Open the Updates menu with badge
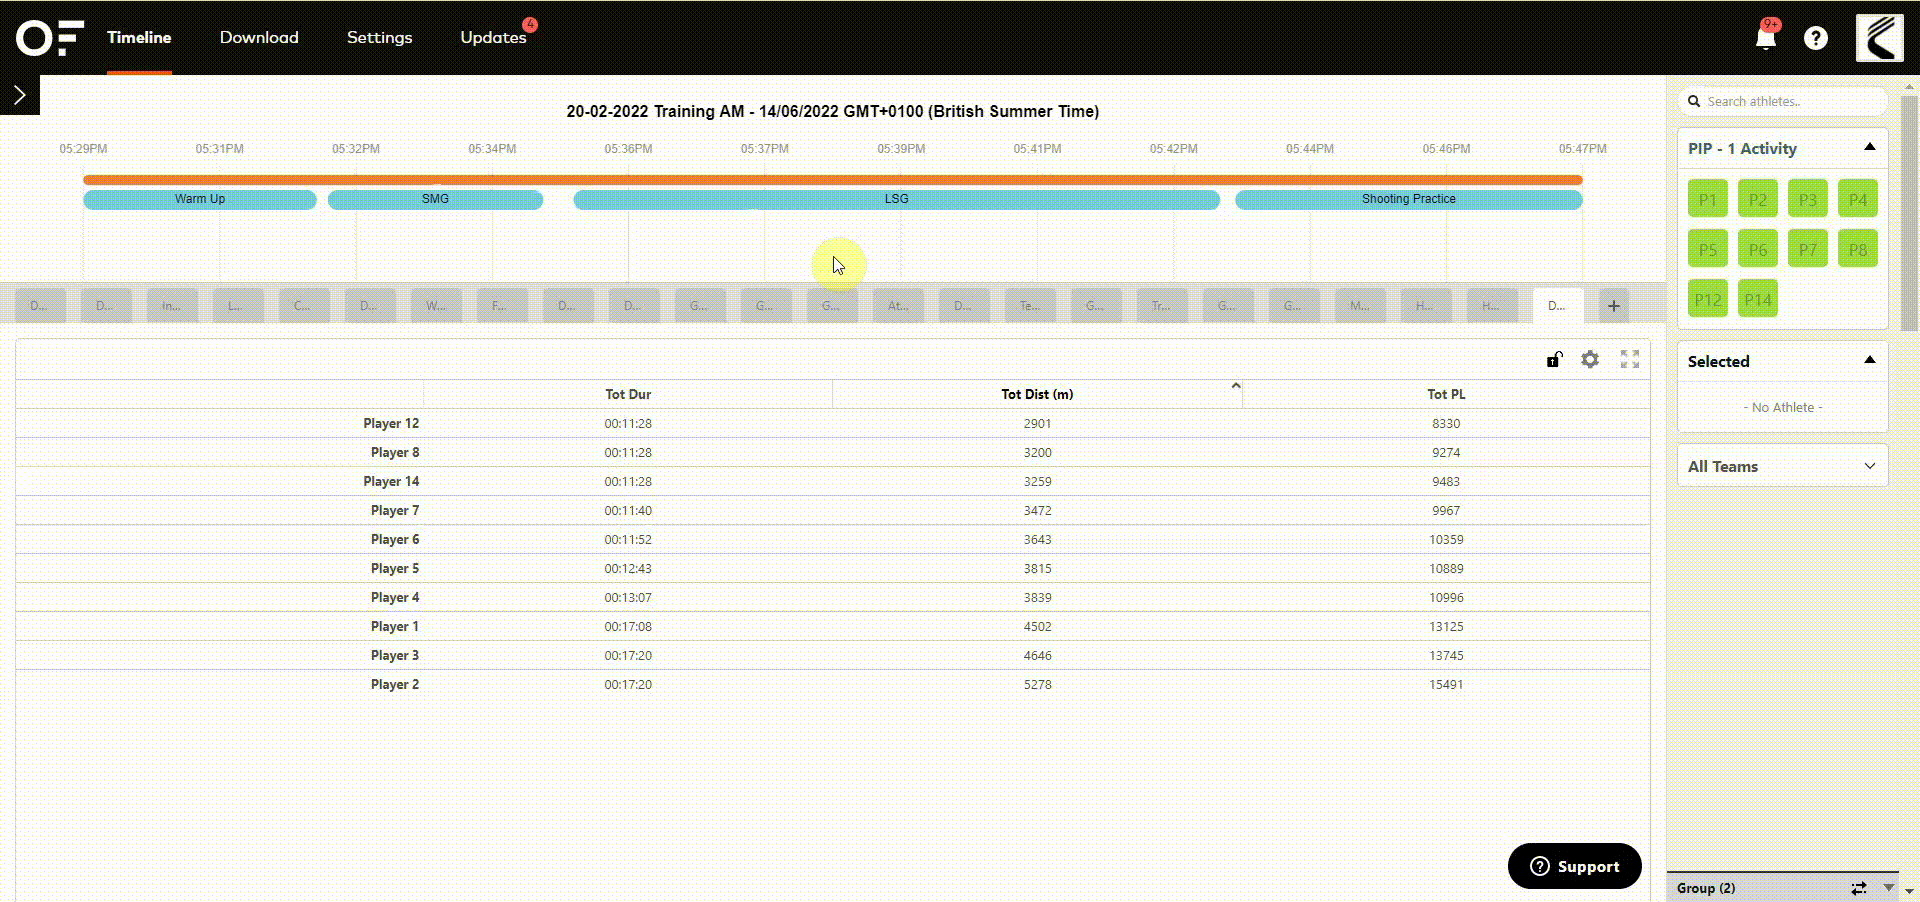1920x902 pixels. [493, 38]
